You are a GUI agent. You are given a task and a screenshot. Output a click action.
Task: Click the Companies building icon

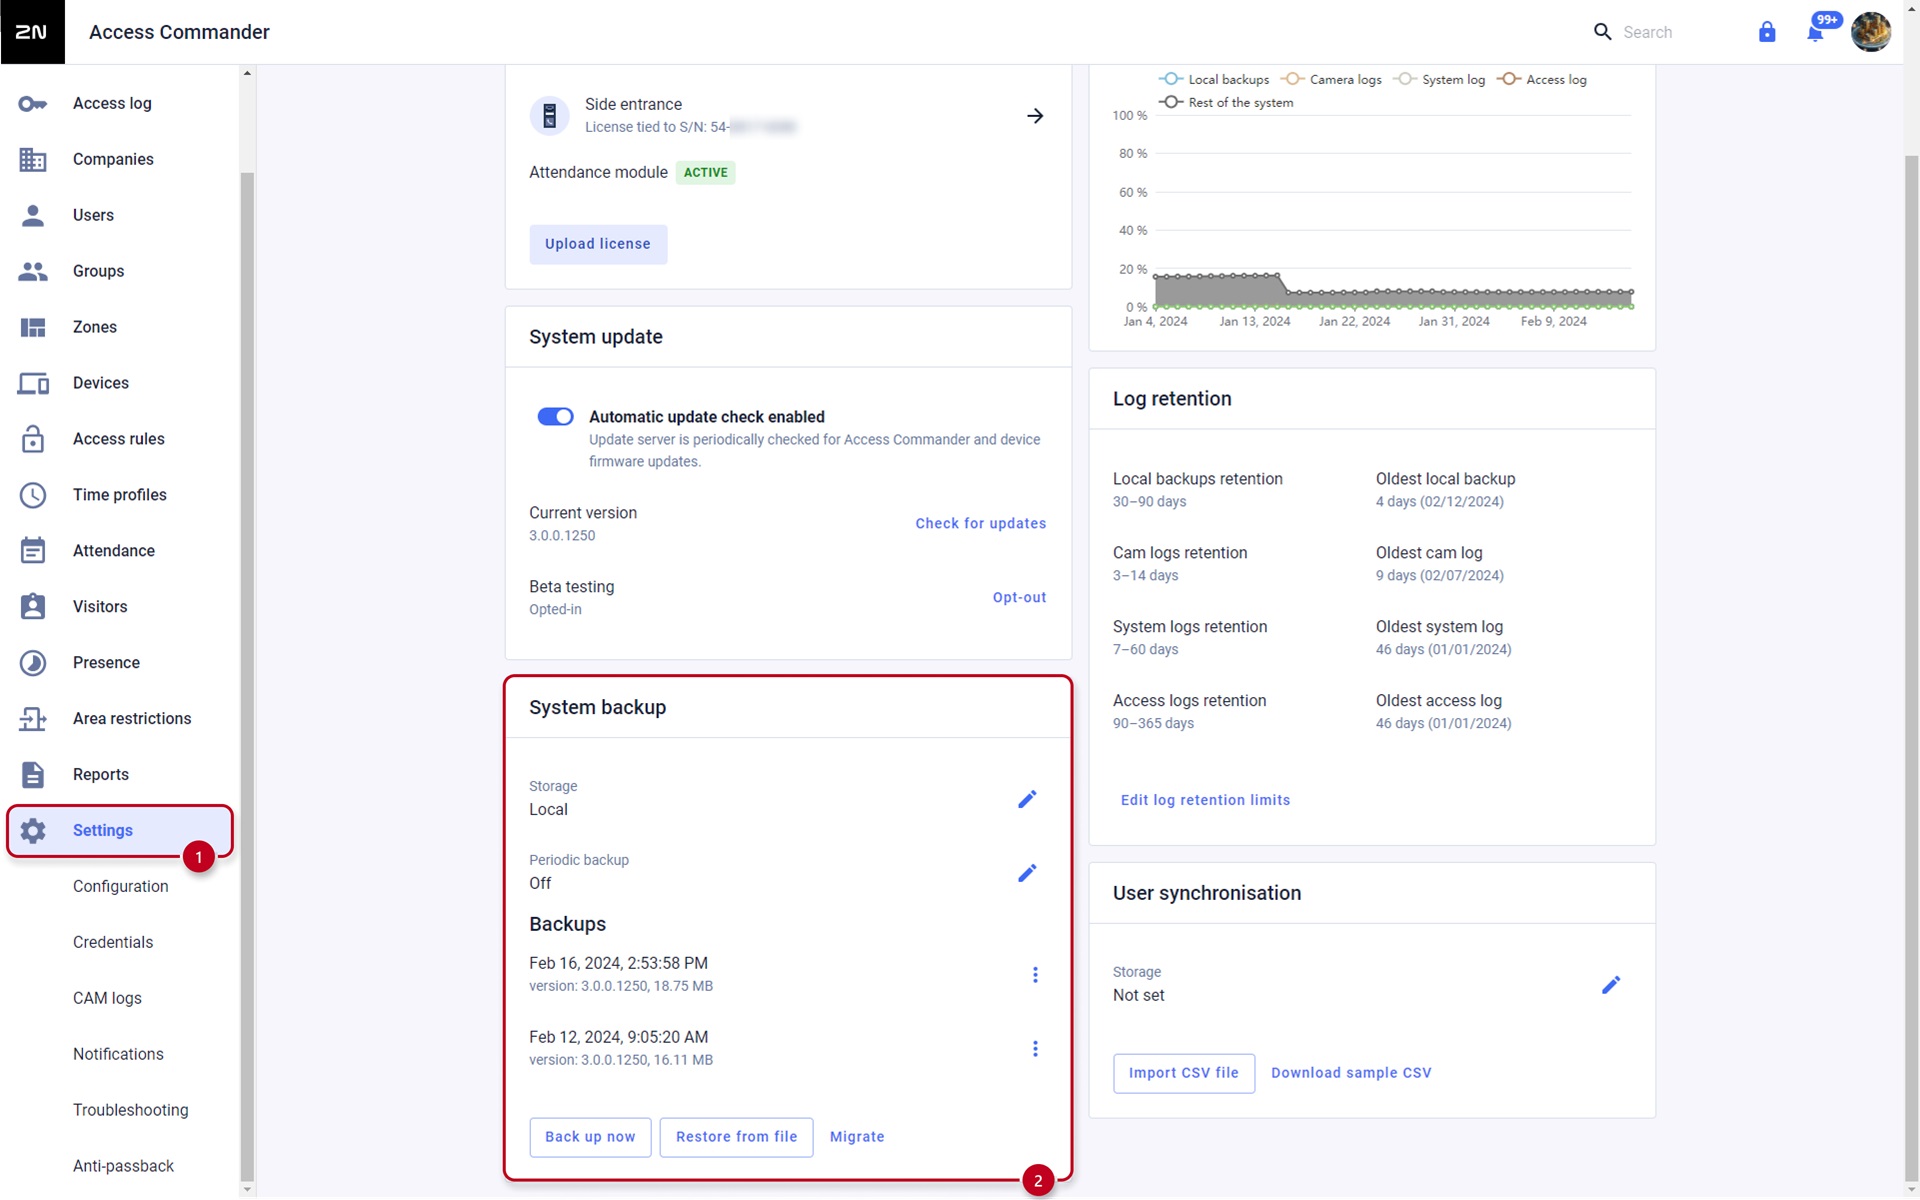[33, 160]
